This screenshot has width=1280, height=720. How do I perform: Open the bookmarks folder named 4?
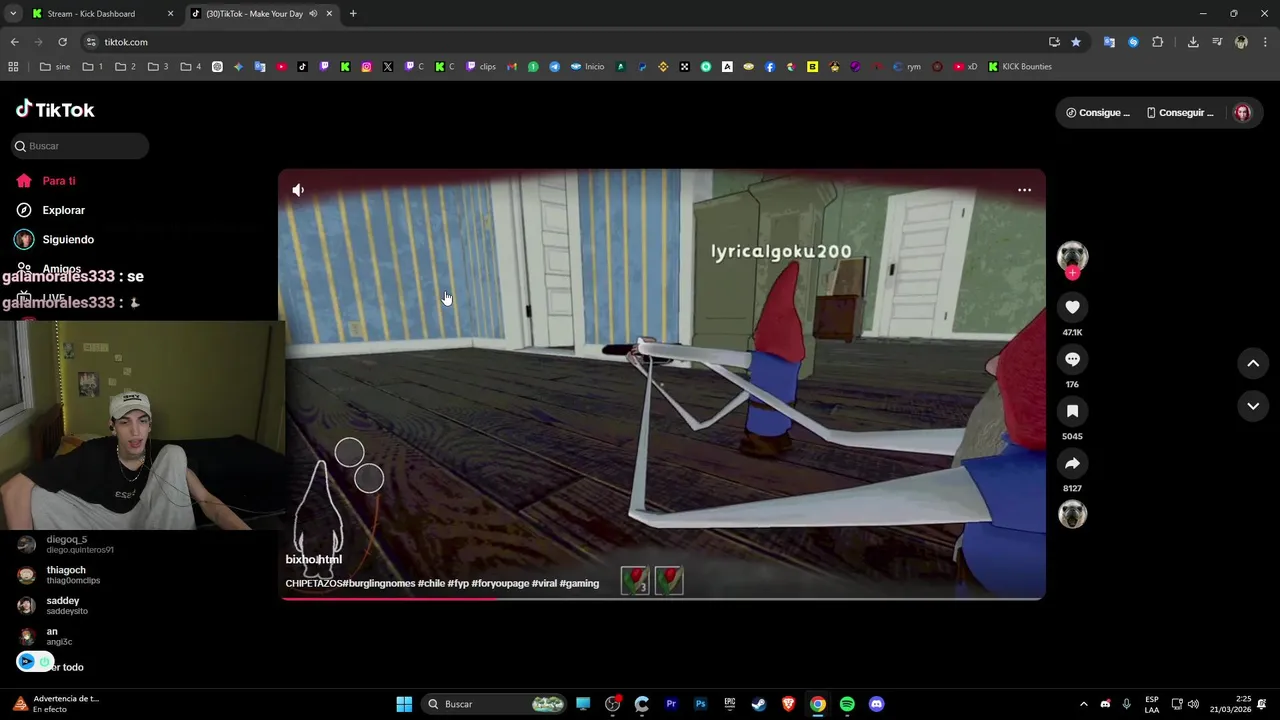coord(191,67)
